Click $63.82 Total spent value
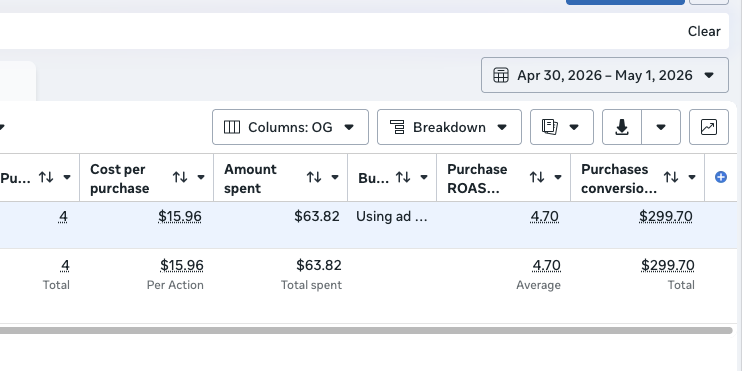 (x=318, y=265)
